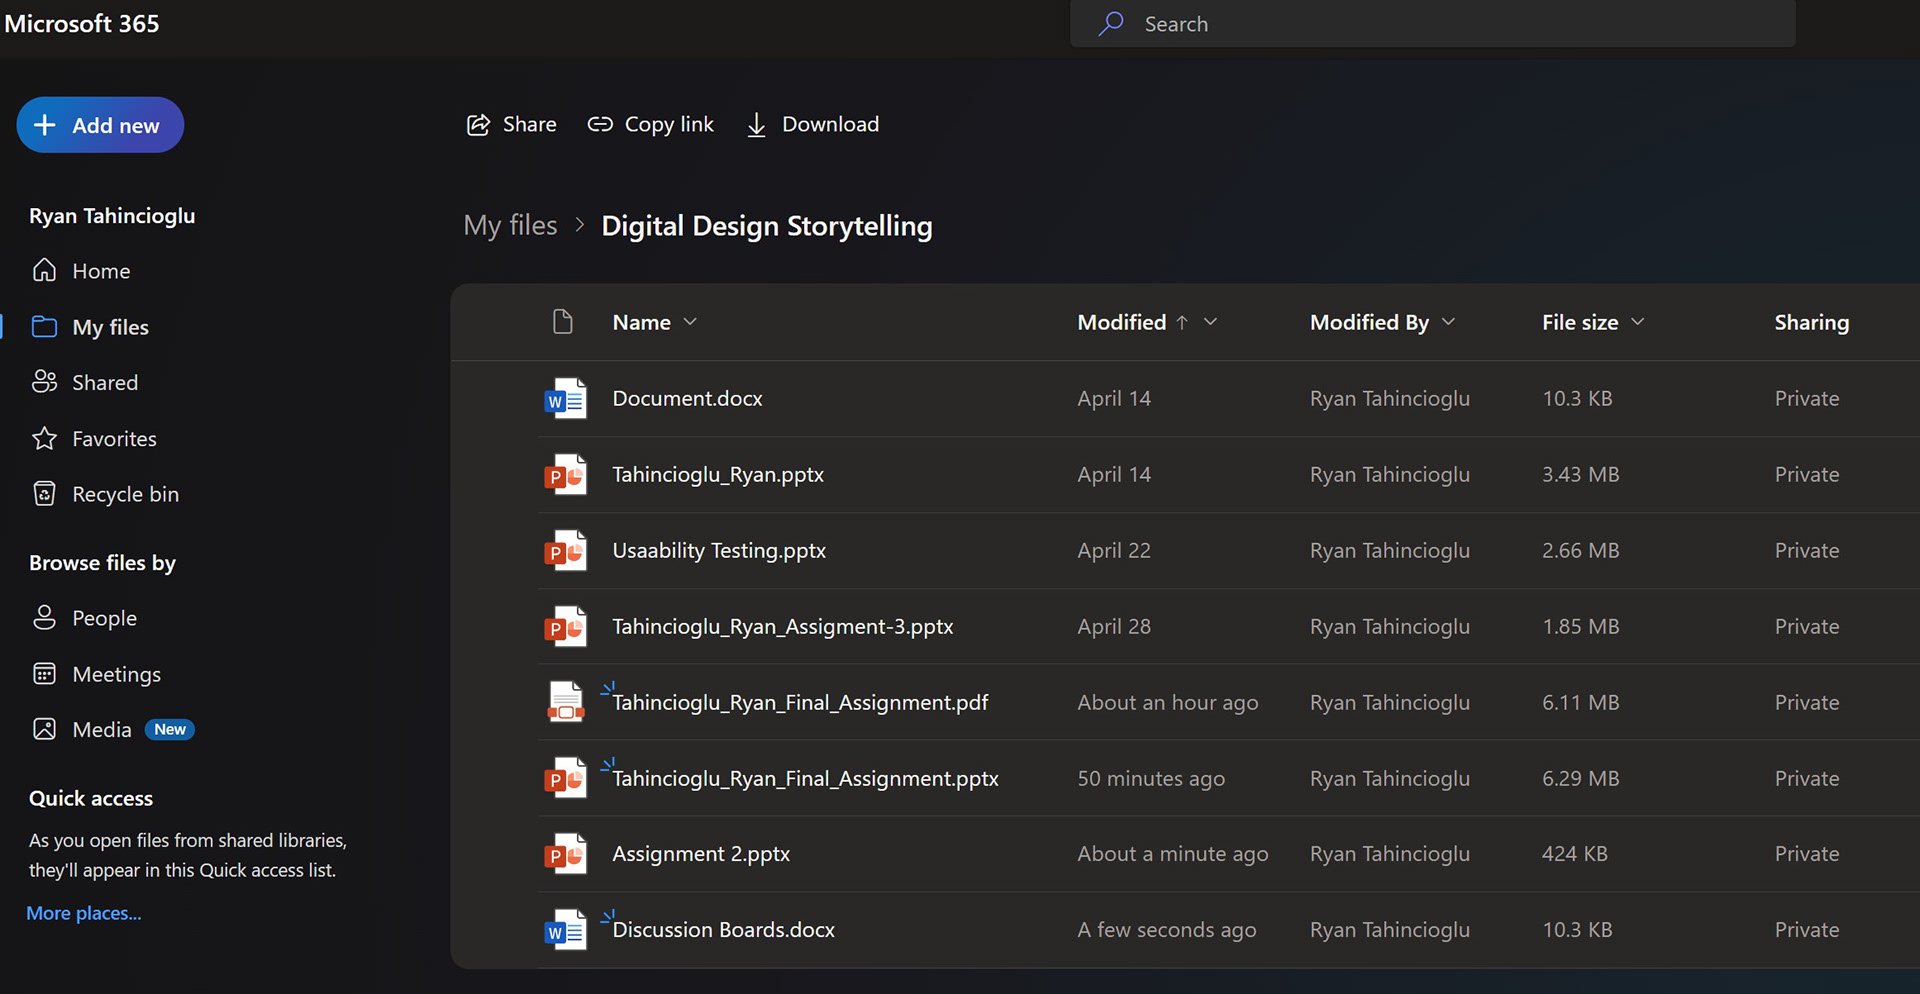Click the Microsoft 365 header title
The height and width of the screenshot is (994, 1920).
(x=82, y=23)
